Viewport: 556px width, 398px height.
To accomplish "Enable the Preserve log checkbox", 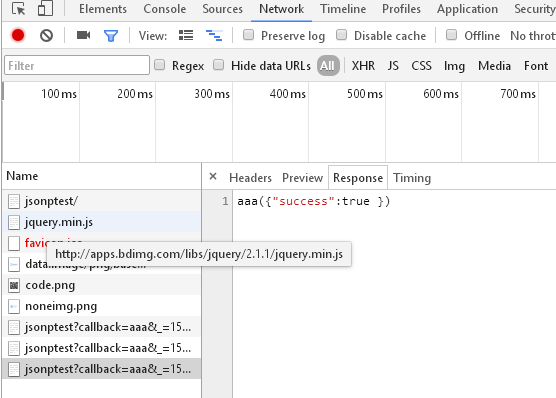I will click(248, 35).
